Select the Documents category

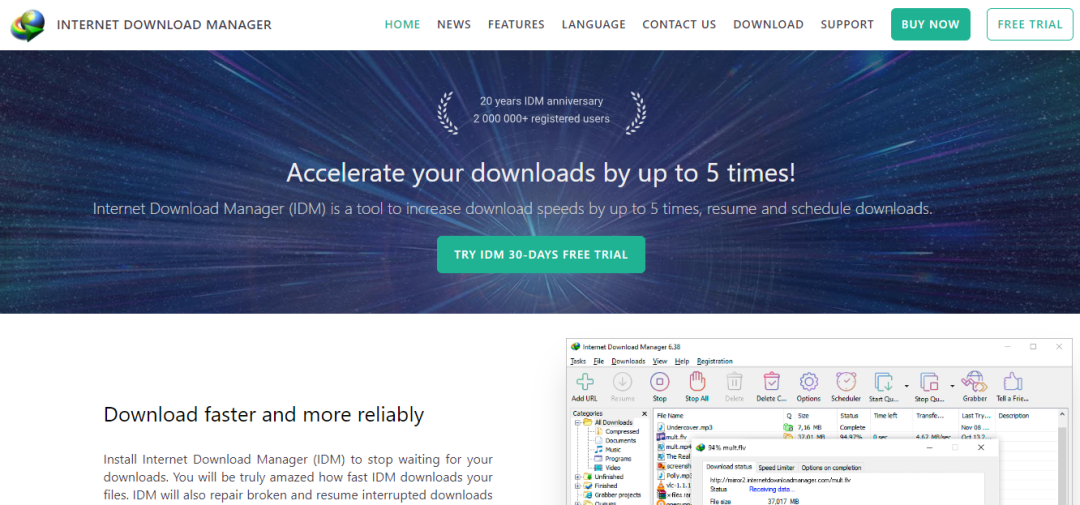pyautogui.click(x=614, y=440)
